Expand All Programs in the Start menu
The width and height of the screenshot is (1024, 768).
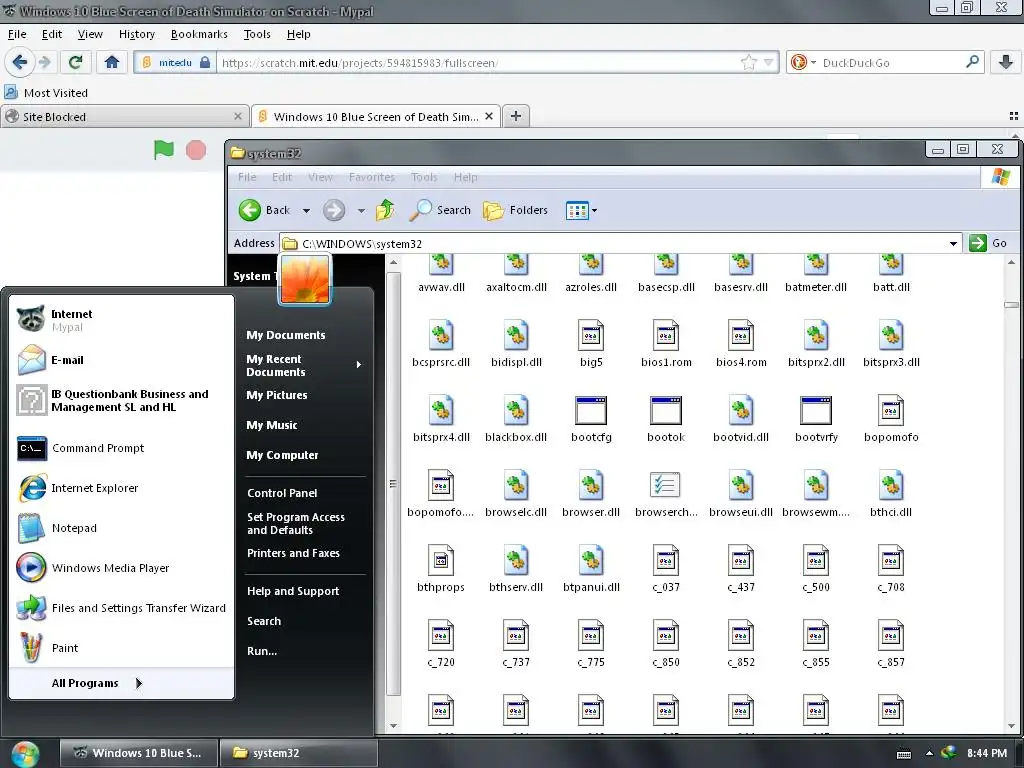[x=97, y=683]
